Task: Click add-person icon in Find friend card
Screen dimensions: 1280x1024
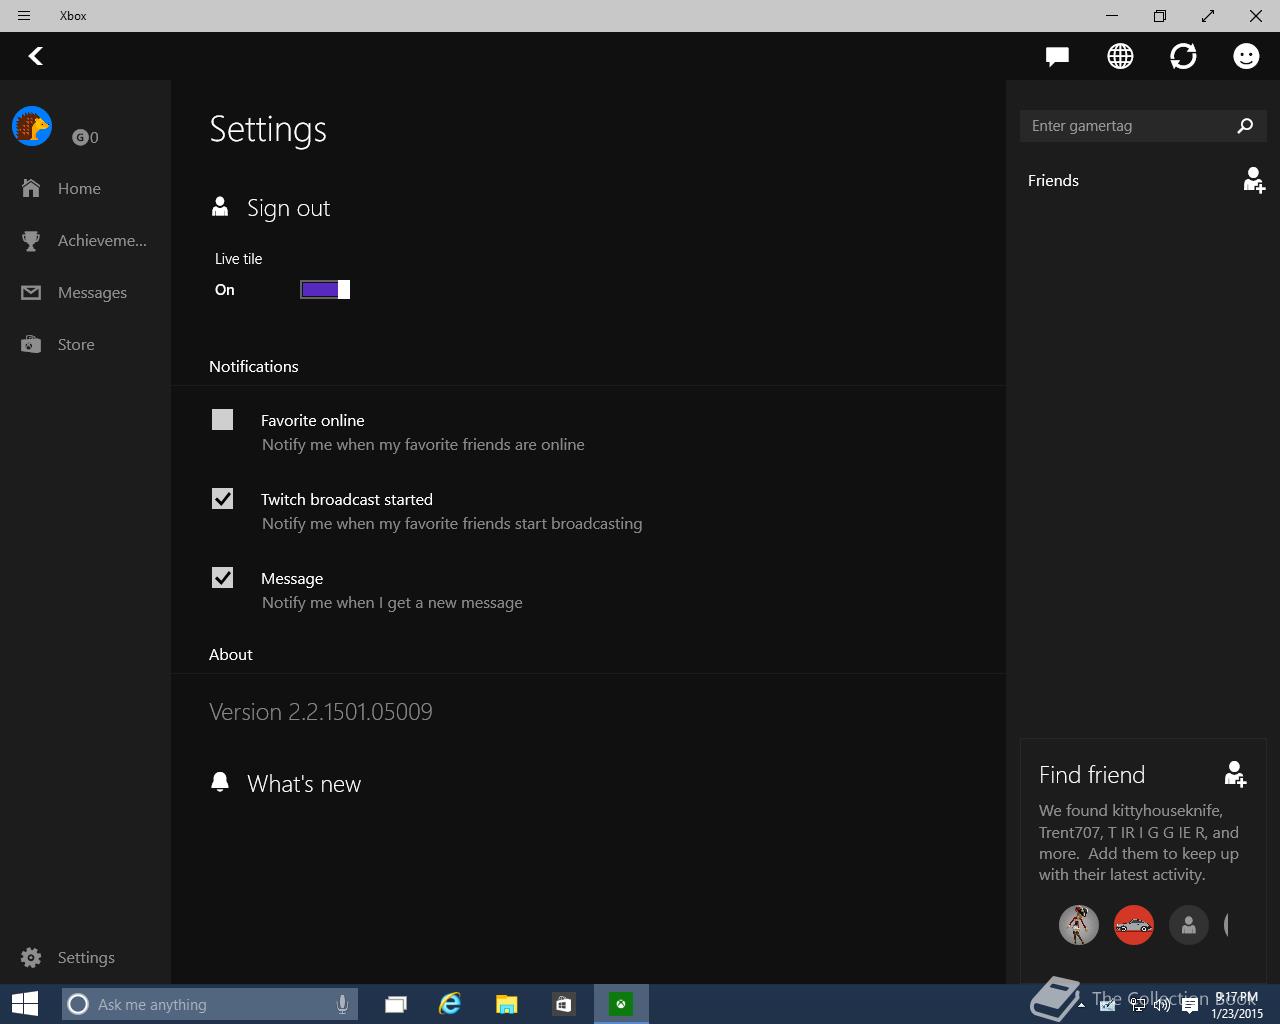Action: click(x=1235, y=774)
